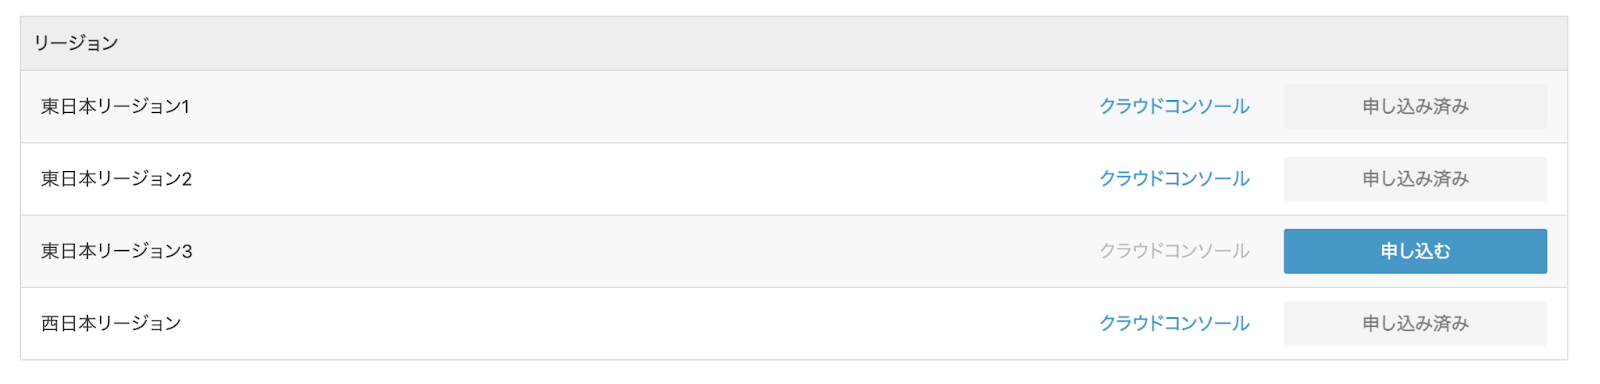
Task: Click the リージョン table header
Action: (76, 43)
